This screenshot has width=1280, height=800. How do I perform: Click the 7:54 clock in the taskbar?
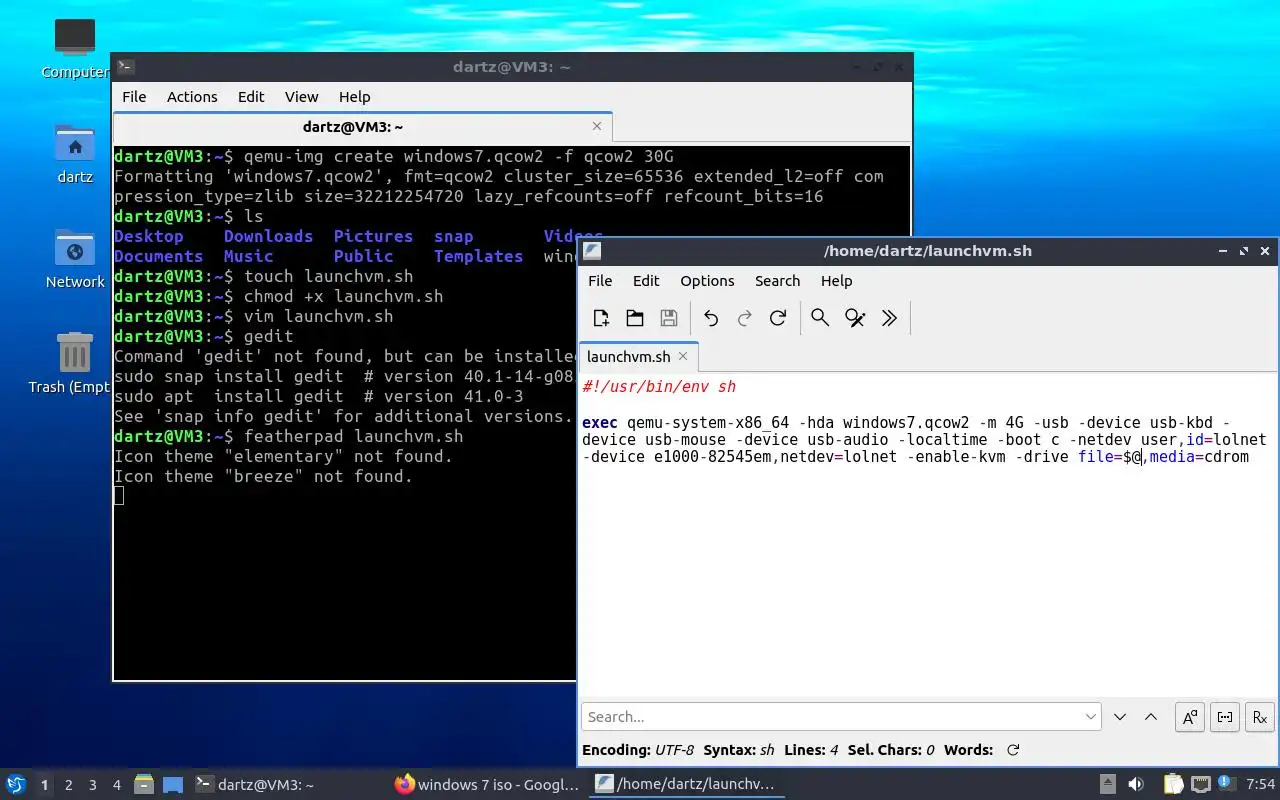coord(1261,785)
